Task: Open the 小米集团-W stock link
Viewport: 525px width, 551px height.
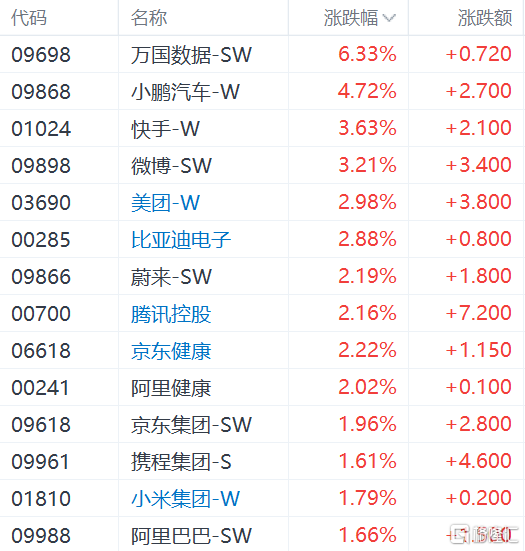Action: point(186,499)
